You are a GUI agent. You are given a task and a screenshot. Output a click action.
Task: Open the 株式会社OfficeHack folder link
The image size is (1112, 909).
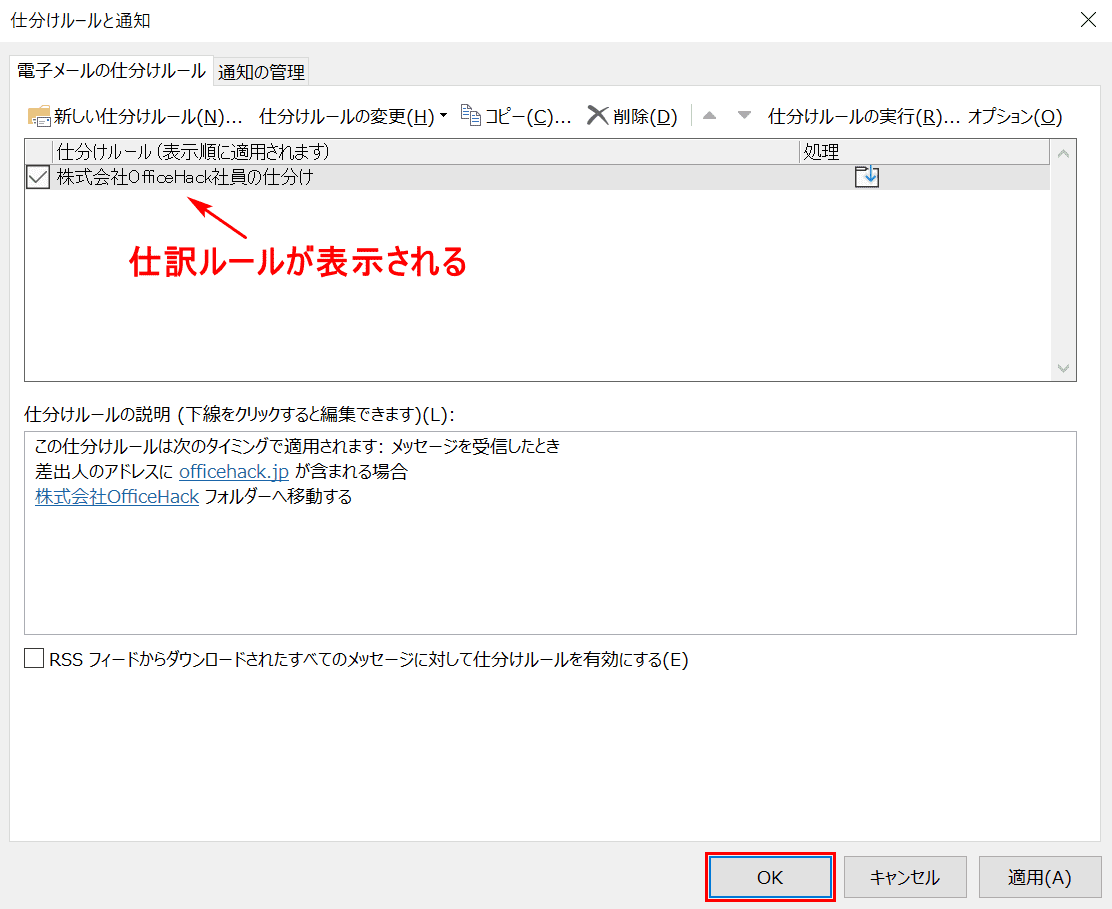click(x=117, y=497)
